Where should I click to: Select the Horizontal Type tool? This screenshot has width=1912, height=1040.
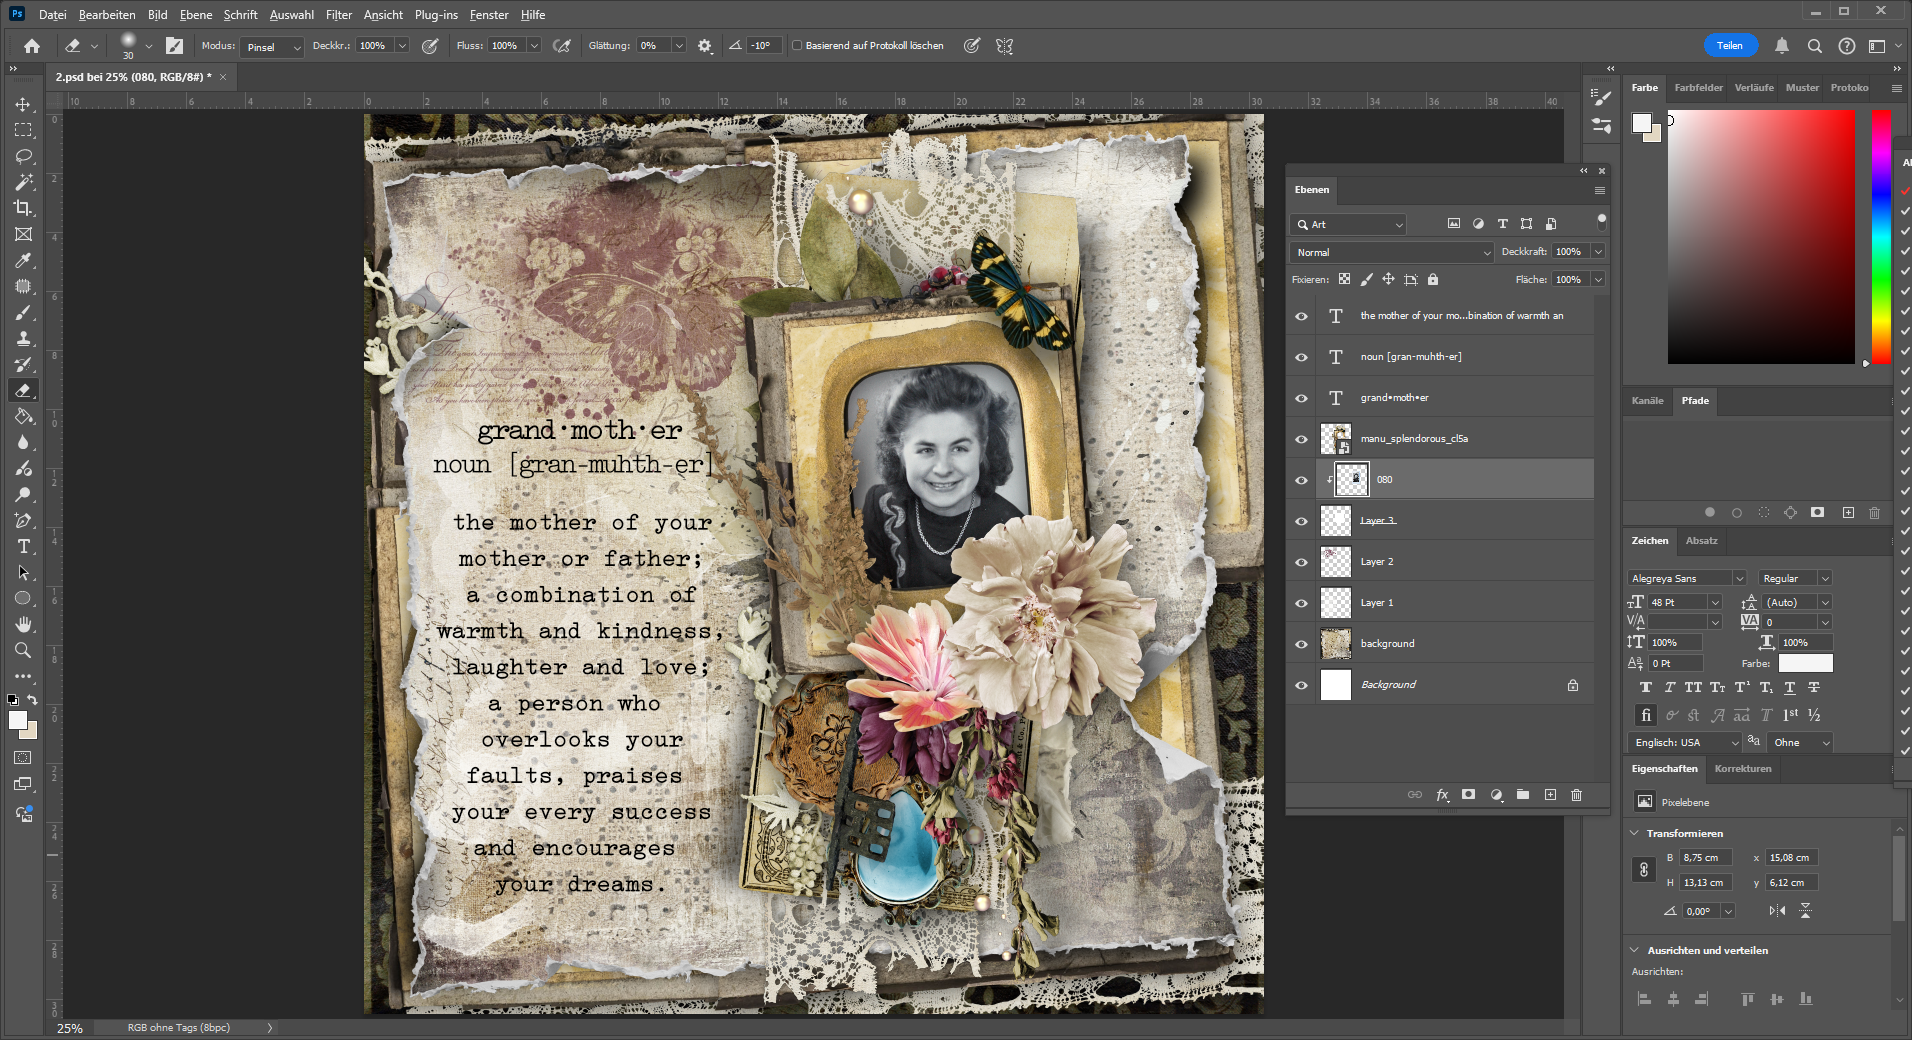(23, 547)
